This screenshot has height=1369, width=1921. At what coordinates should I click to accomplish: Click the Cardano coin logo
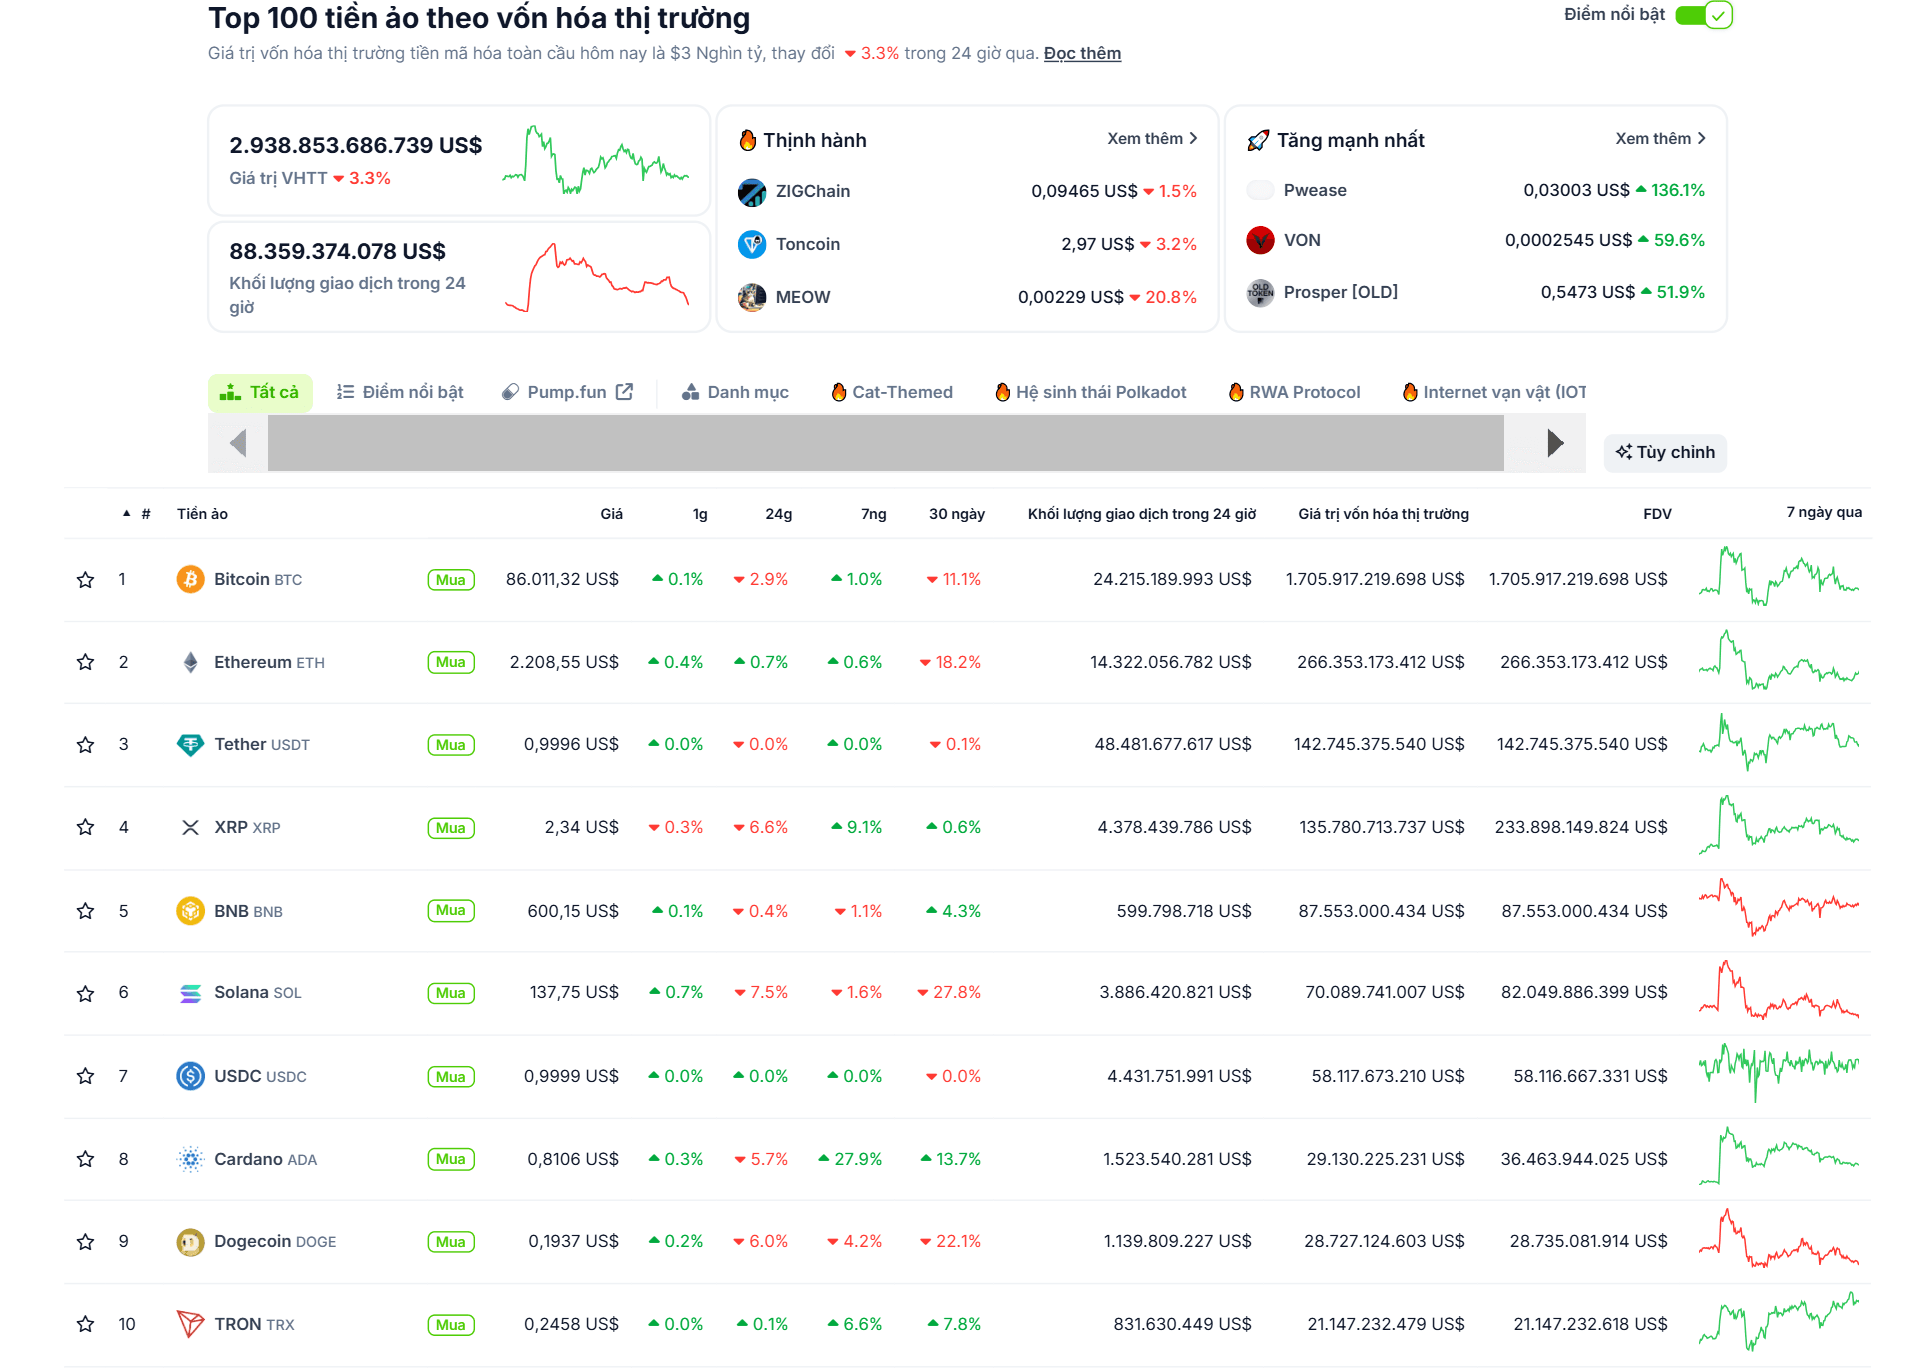pos(190,1159)
